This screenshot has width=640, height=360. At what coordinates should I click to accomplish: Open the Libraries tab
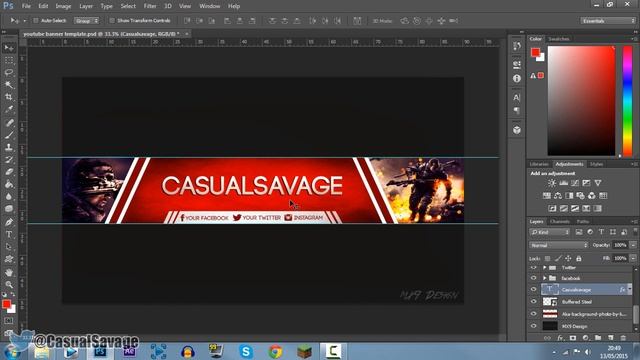coord(539,164)
